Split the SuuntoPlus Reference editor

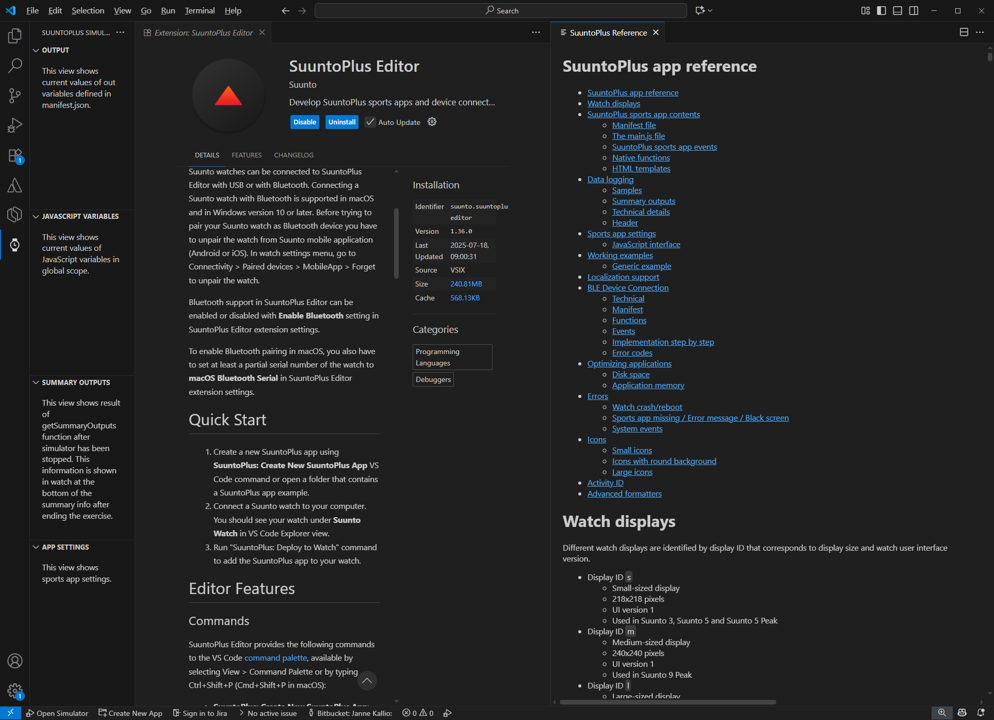(x=963, y=33)
